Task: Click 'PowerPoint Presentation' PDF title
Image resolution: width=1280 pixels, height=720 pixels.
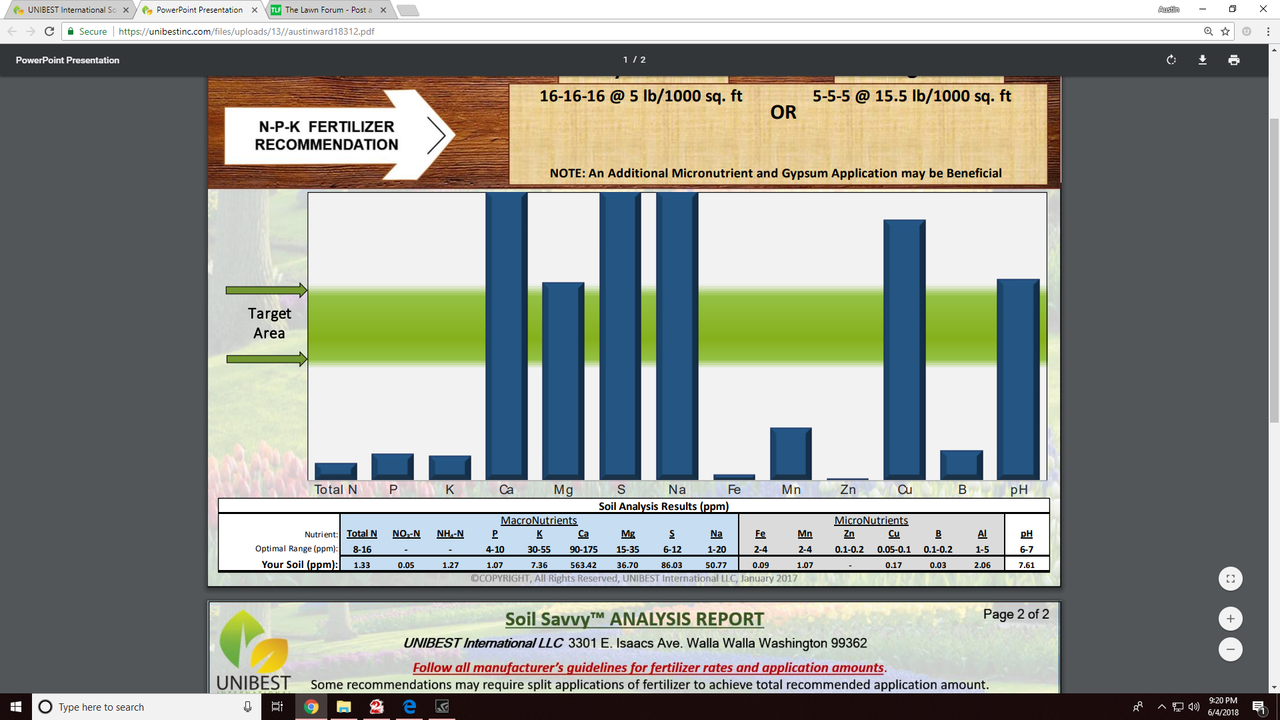Action: pyautogui.click(x=67, y=60)
